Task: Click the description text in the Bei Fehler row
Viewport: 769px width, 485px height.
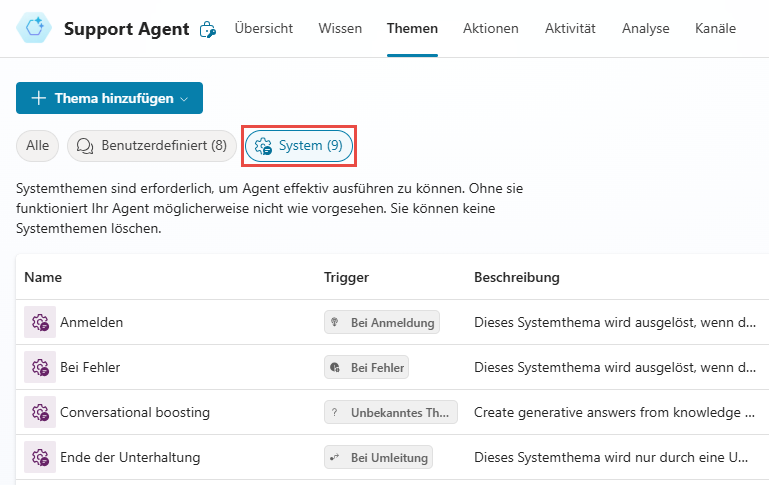Action: [x=615, y=367]
